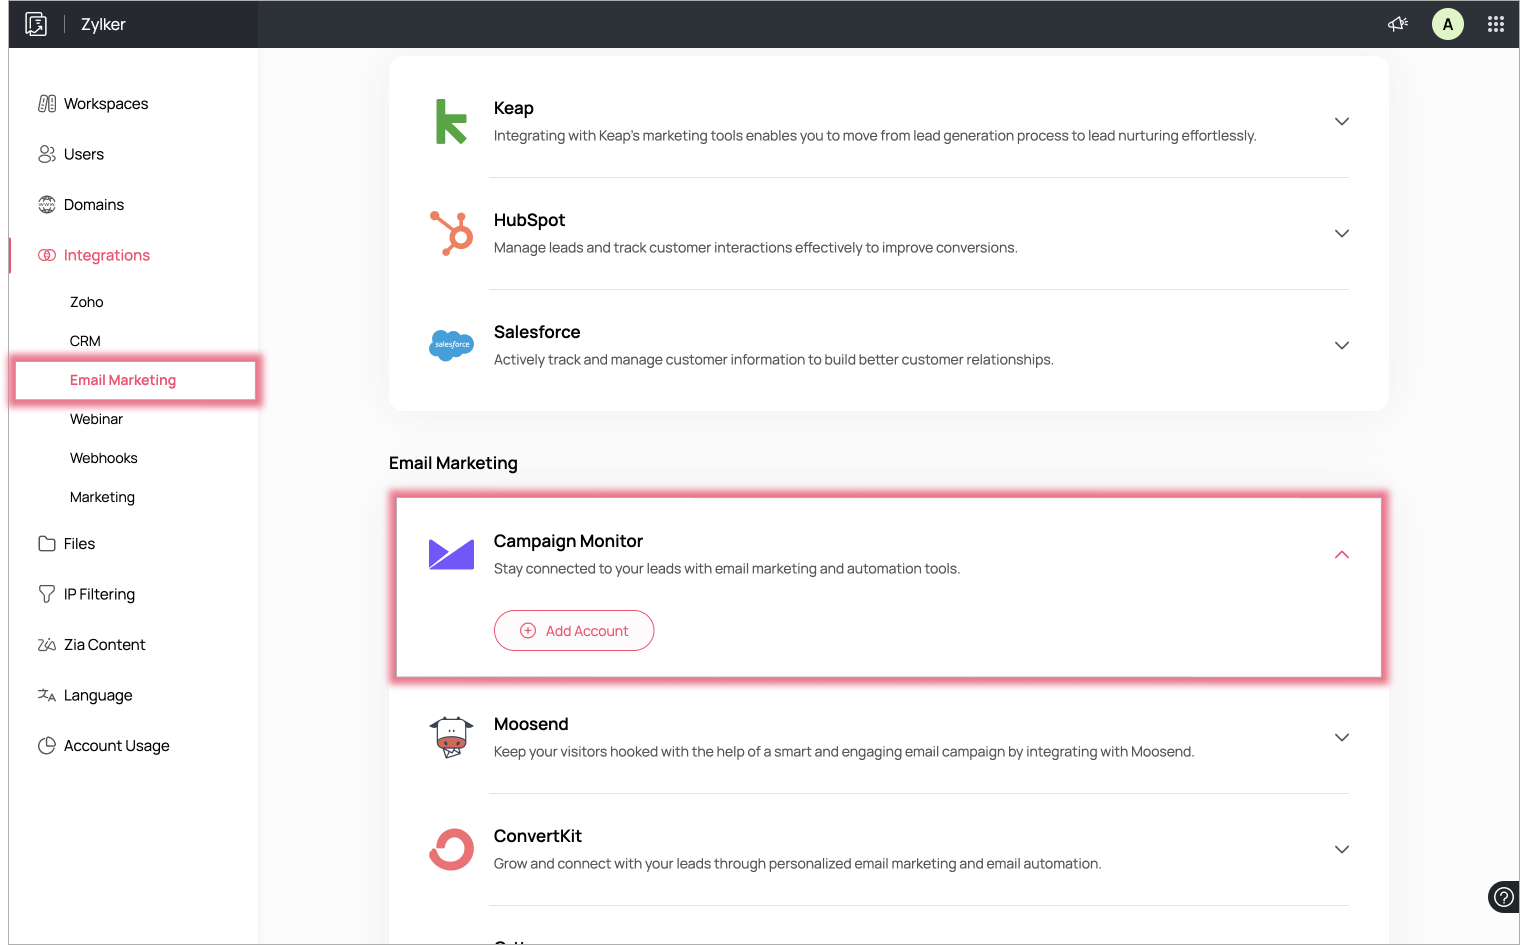Open the apps grid launcher icon
The height and width of the screenshot is (945, 1520).
(x=1496, y=24)
